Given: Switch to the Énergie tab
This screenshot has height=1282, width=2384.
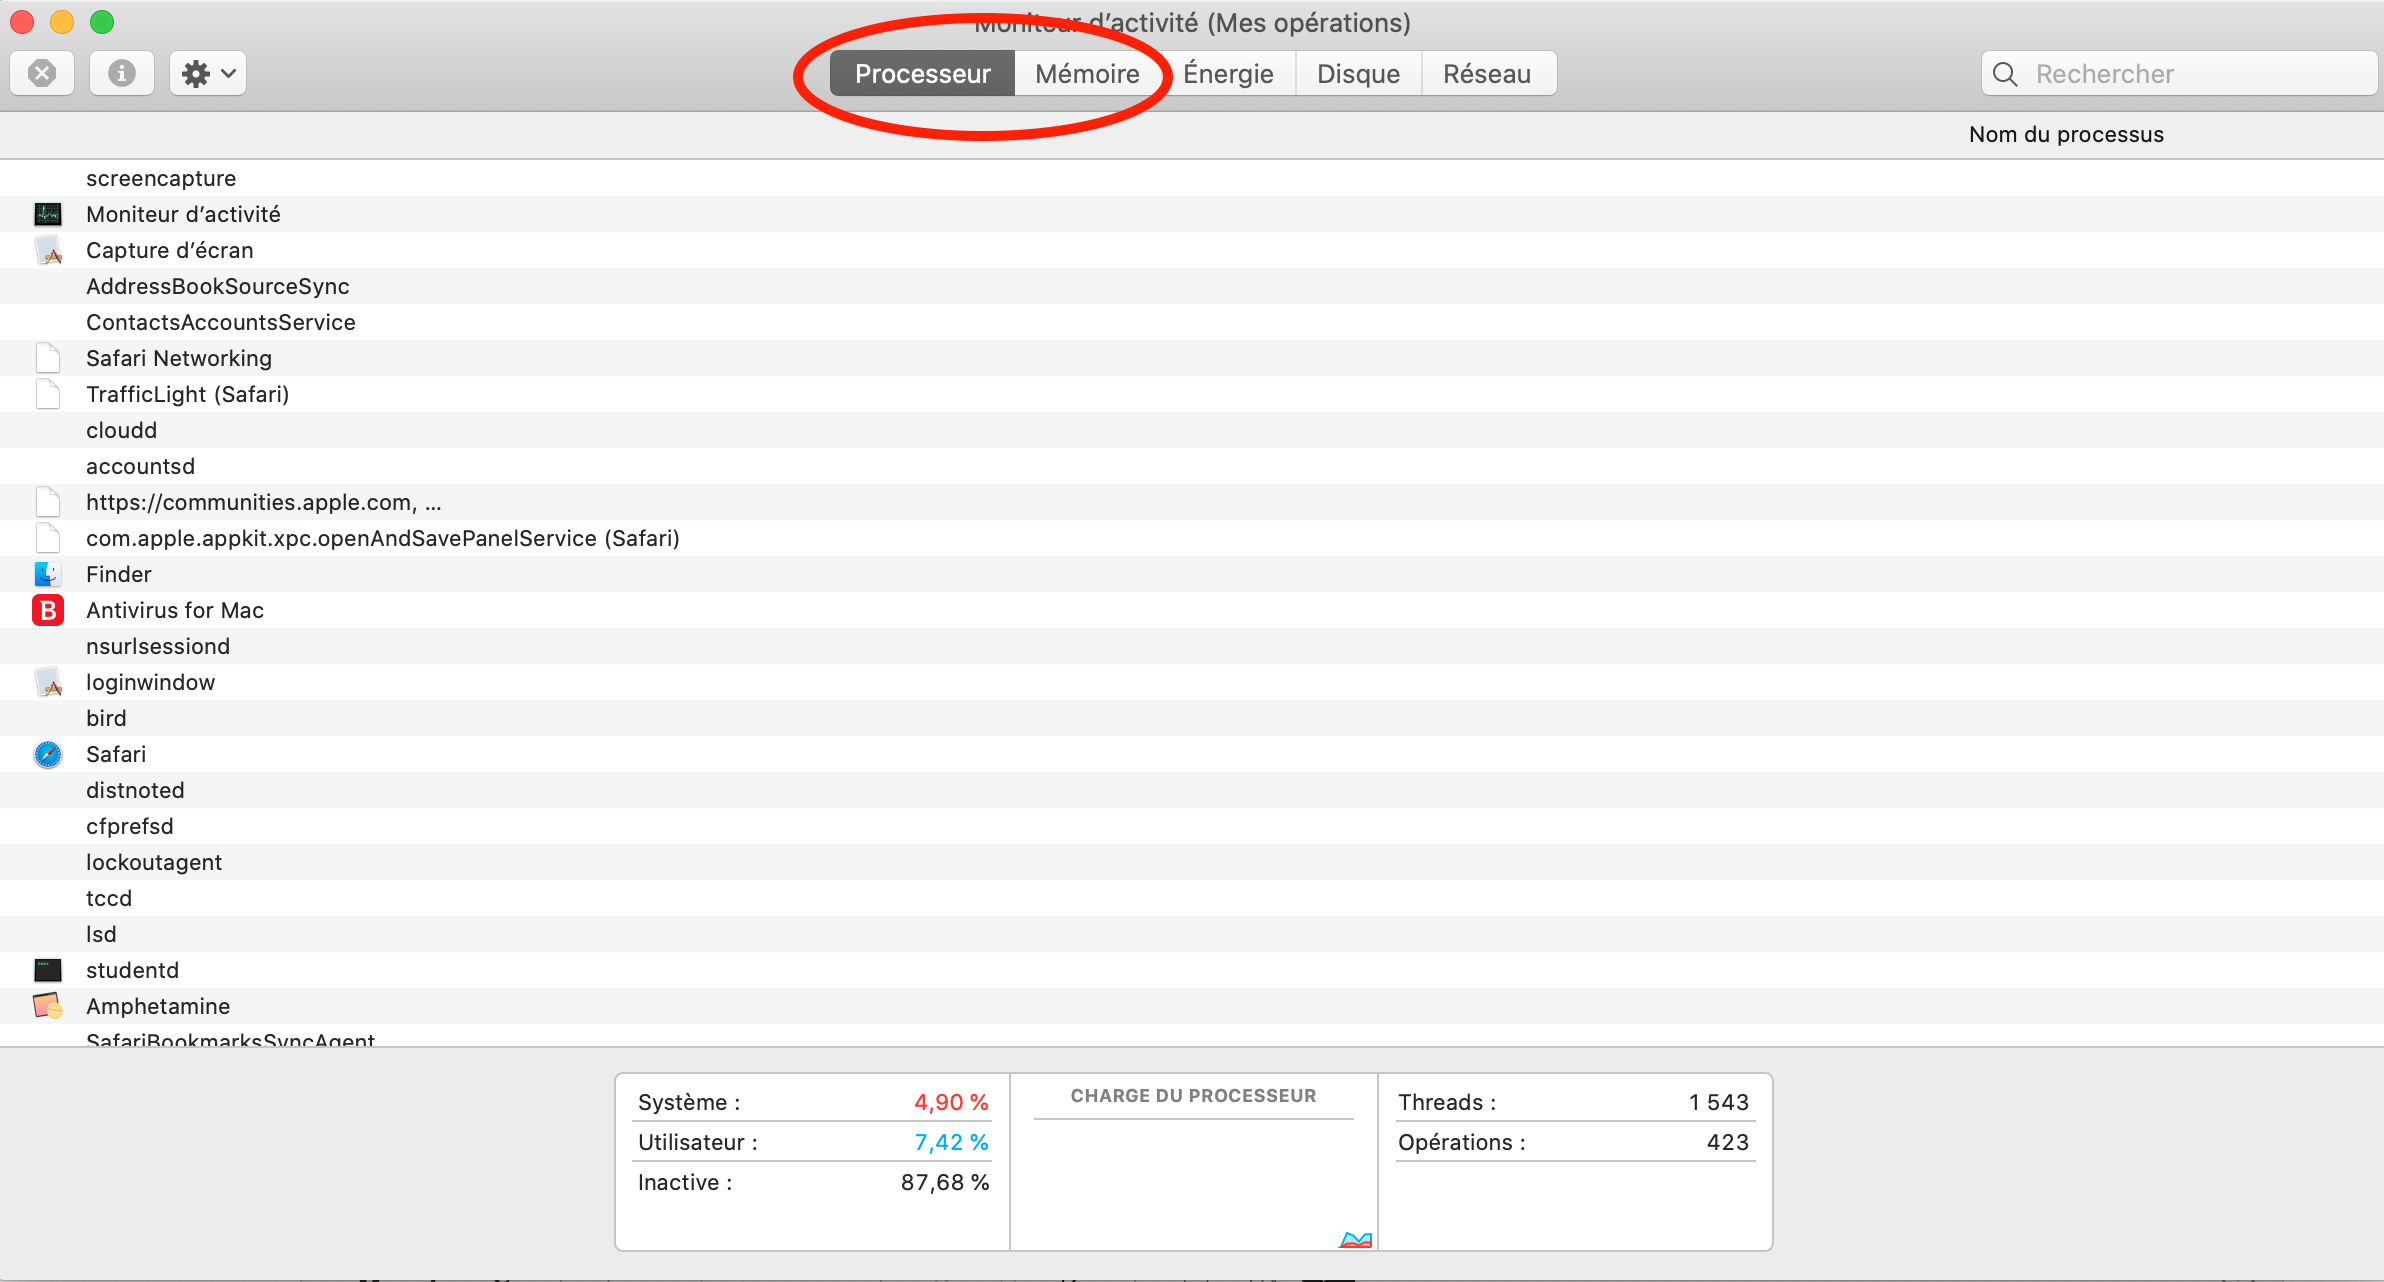Looking at the screenshot, I should tap(1228, 74).
